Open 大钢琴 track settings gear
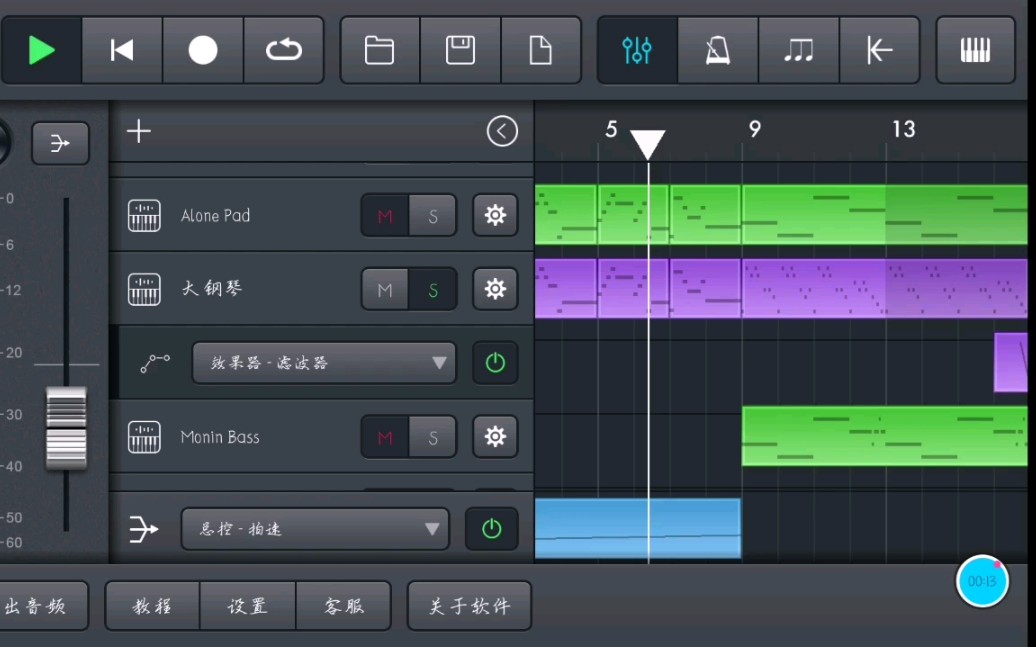 coord(495,289)
